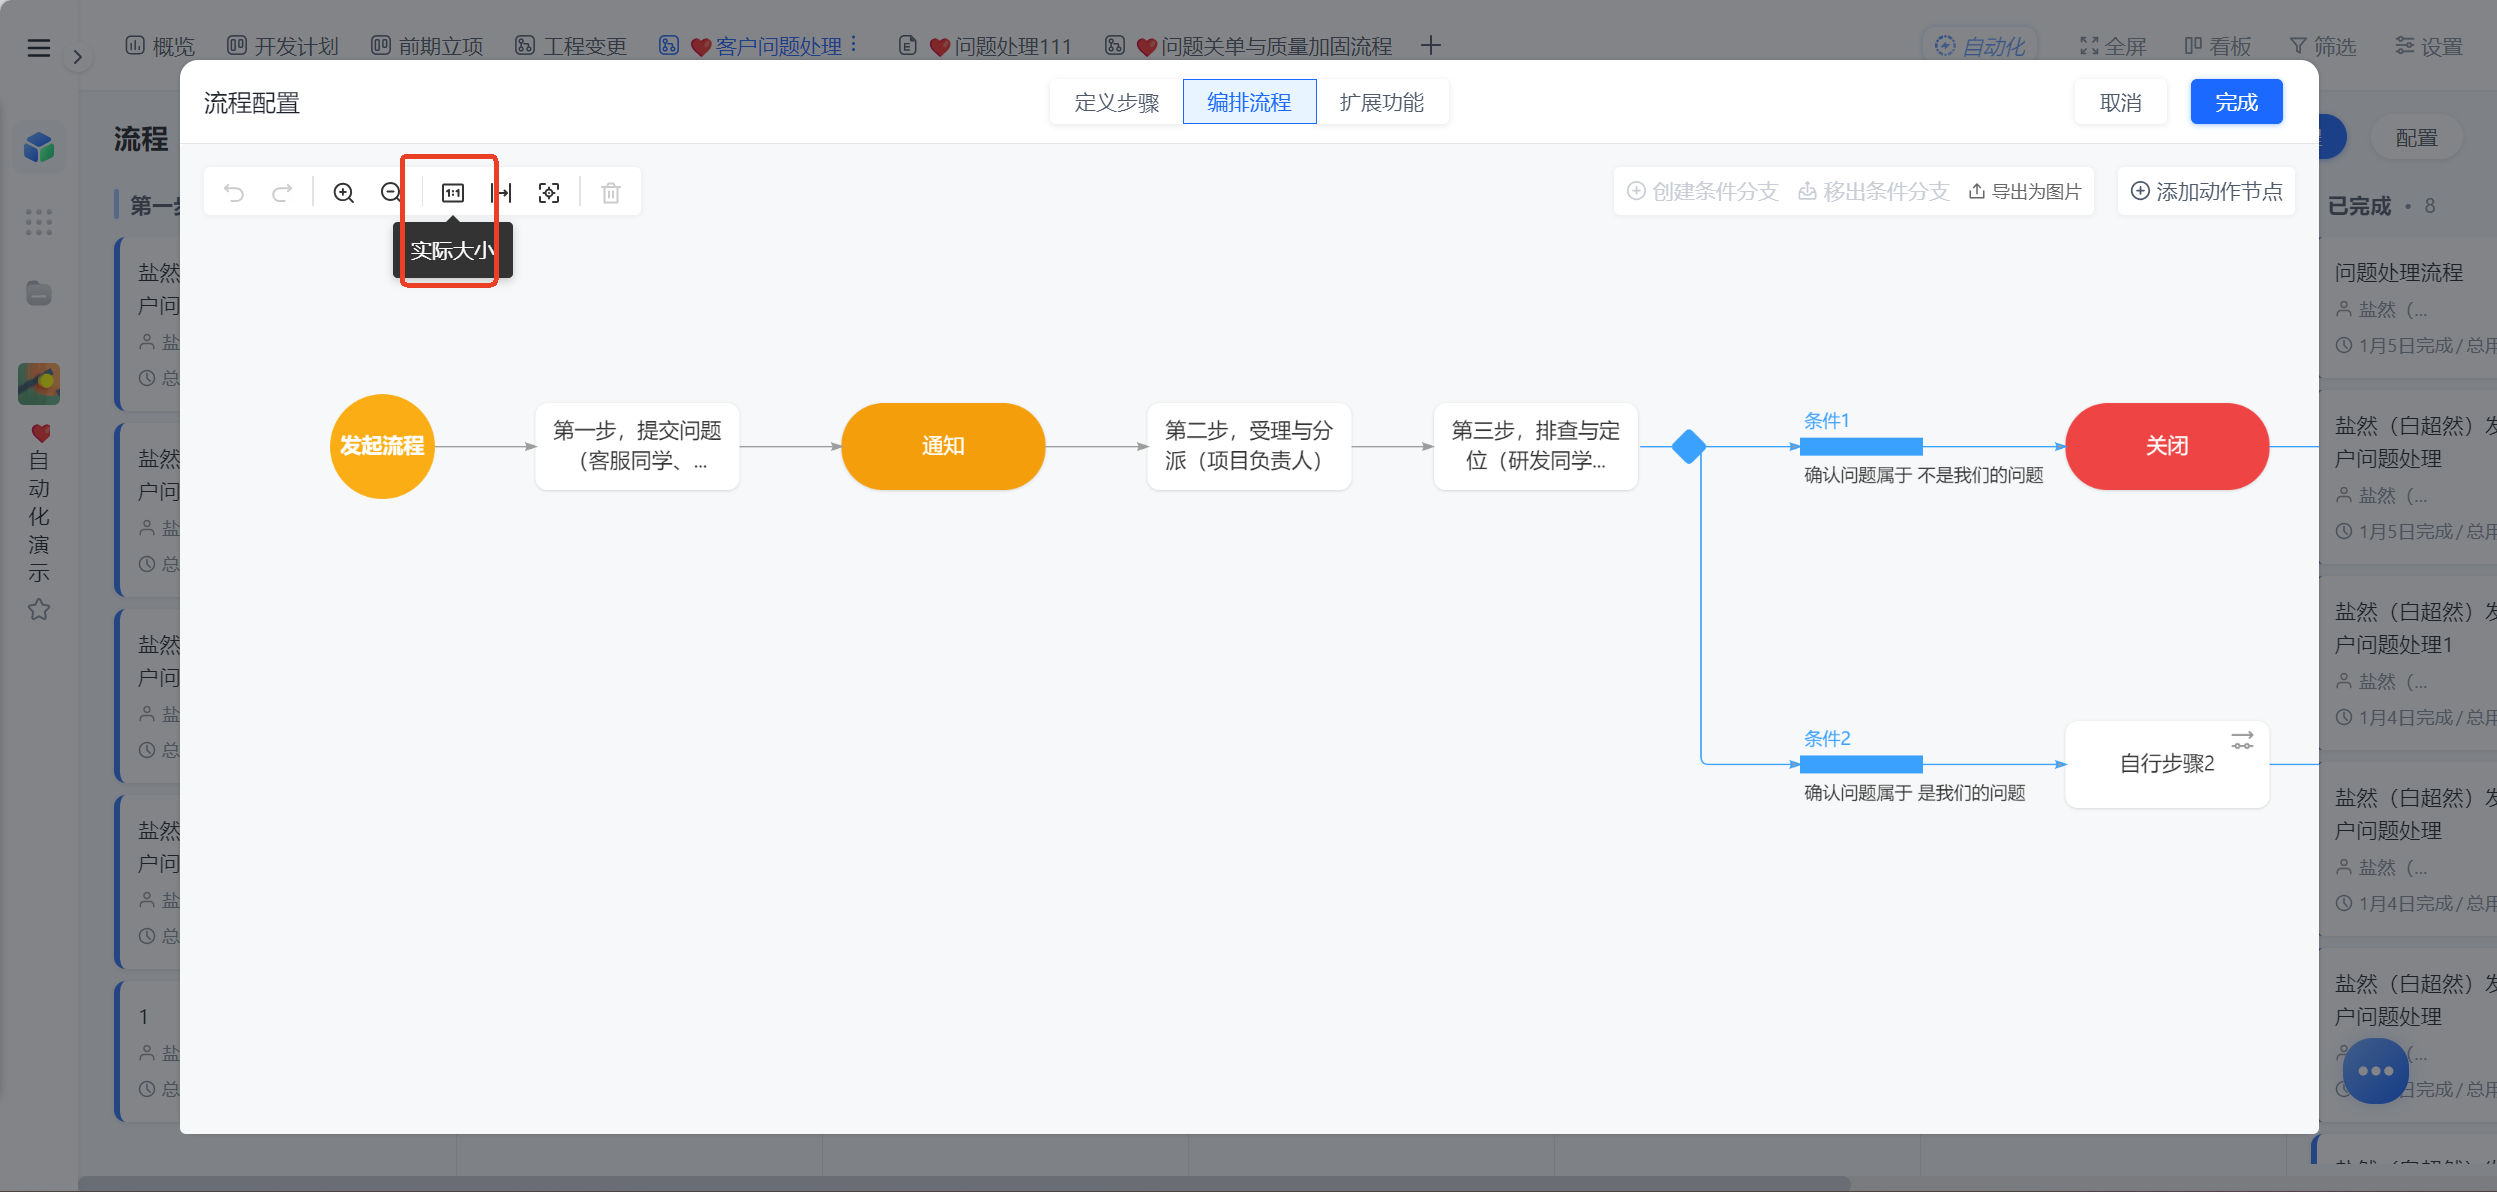
Task: Expand the sidebar chevron arrow
Action: (77, 57)
